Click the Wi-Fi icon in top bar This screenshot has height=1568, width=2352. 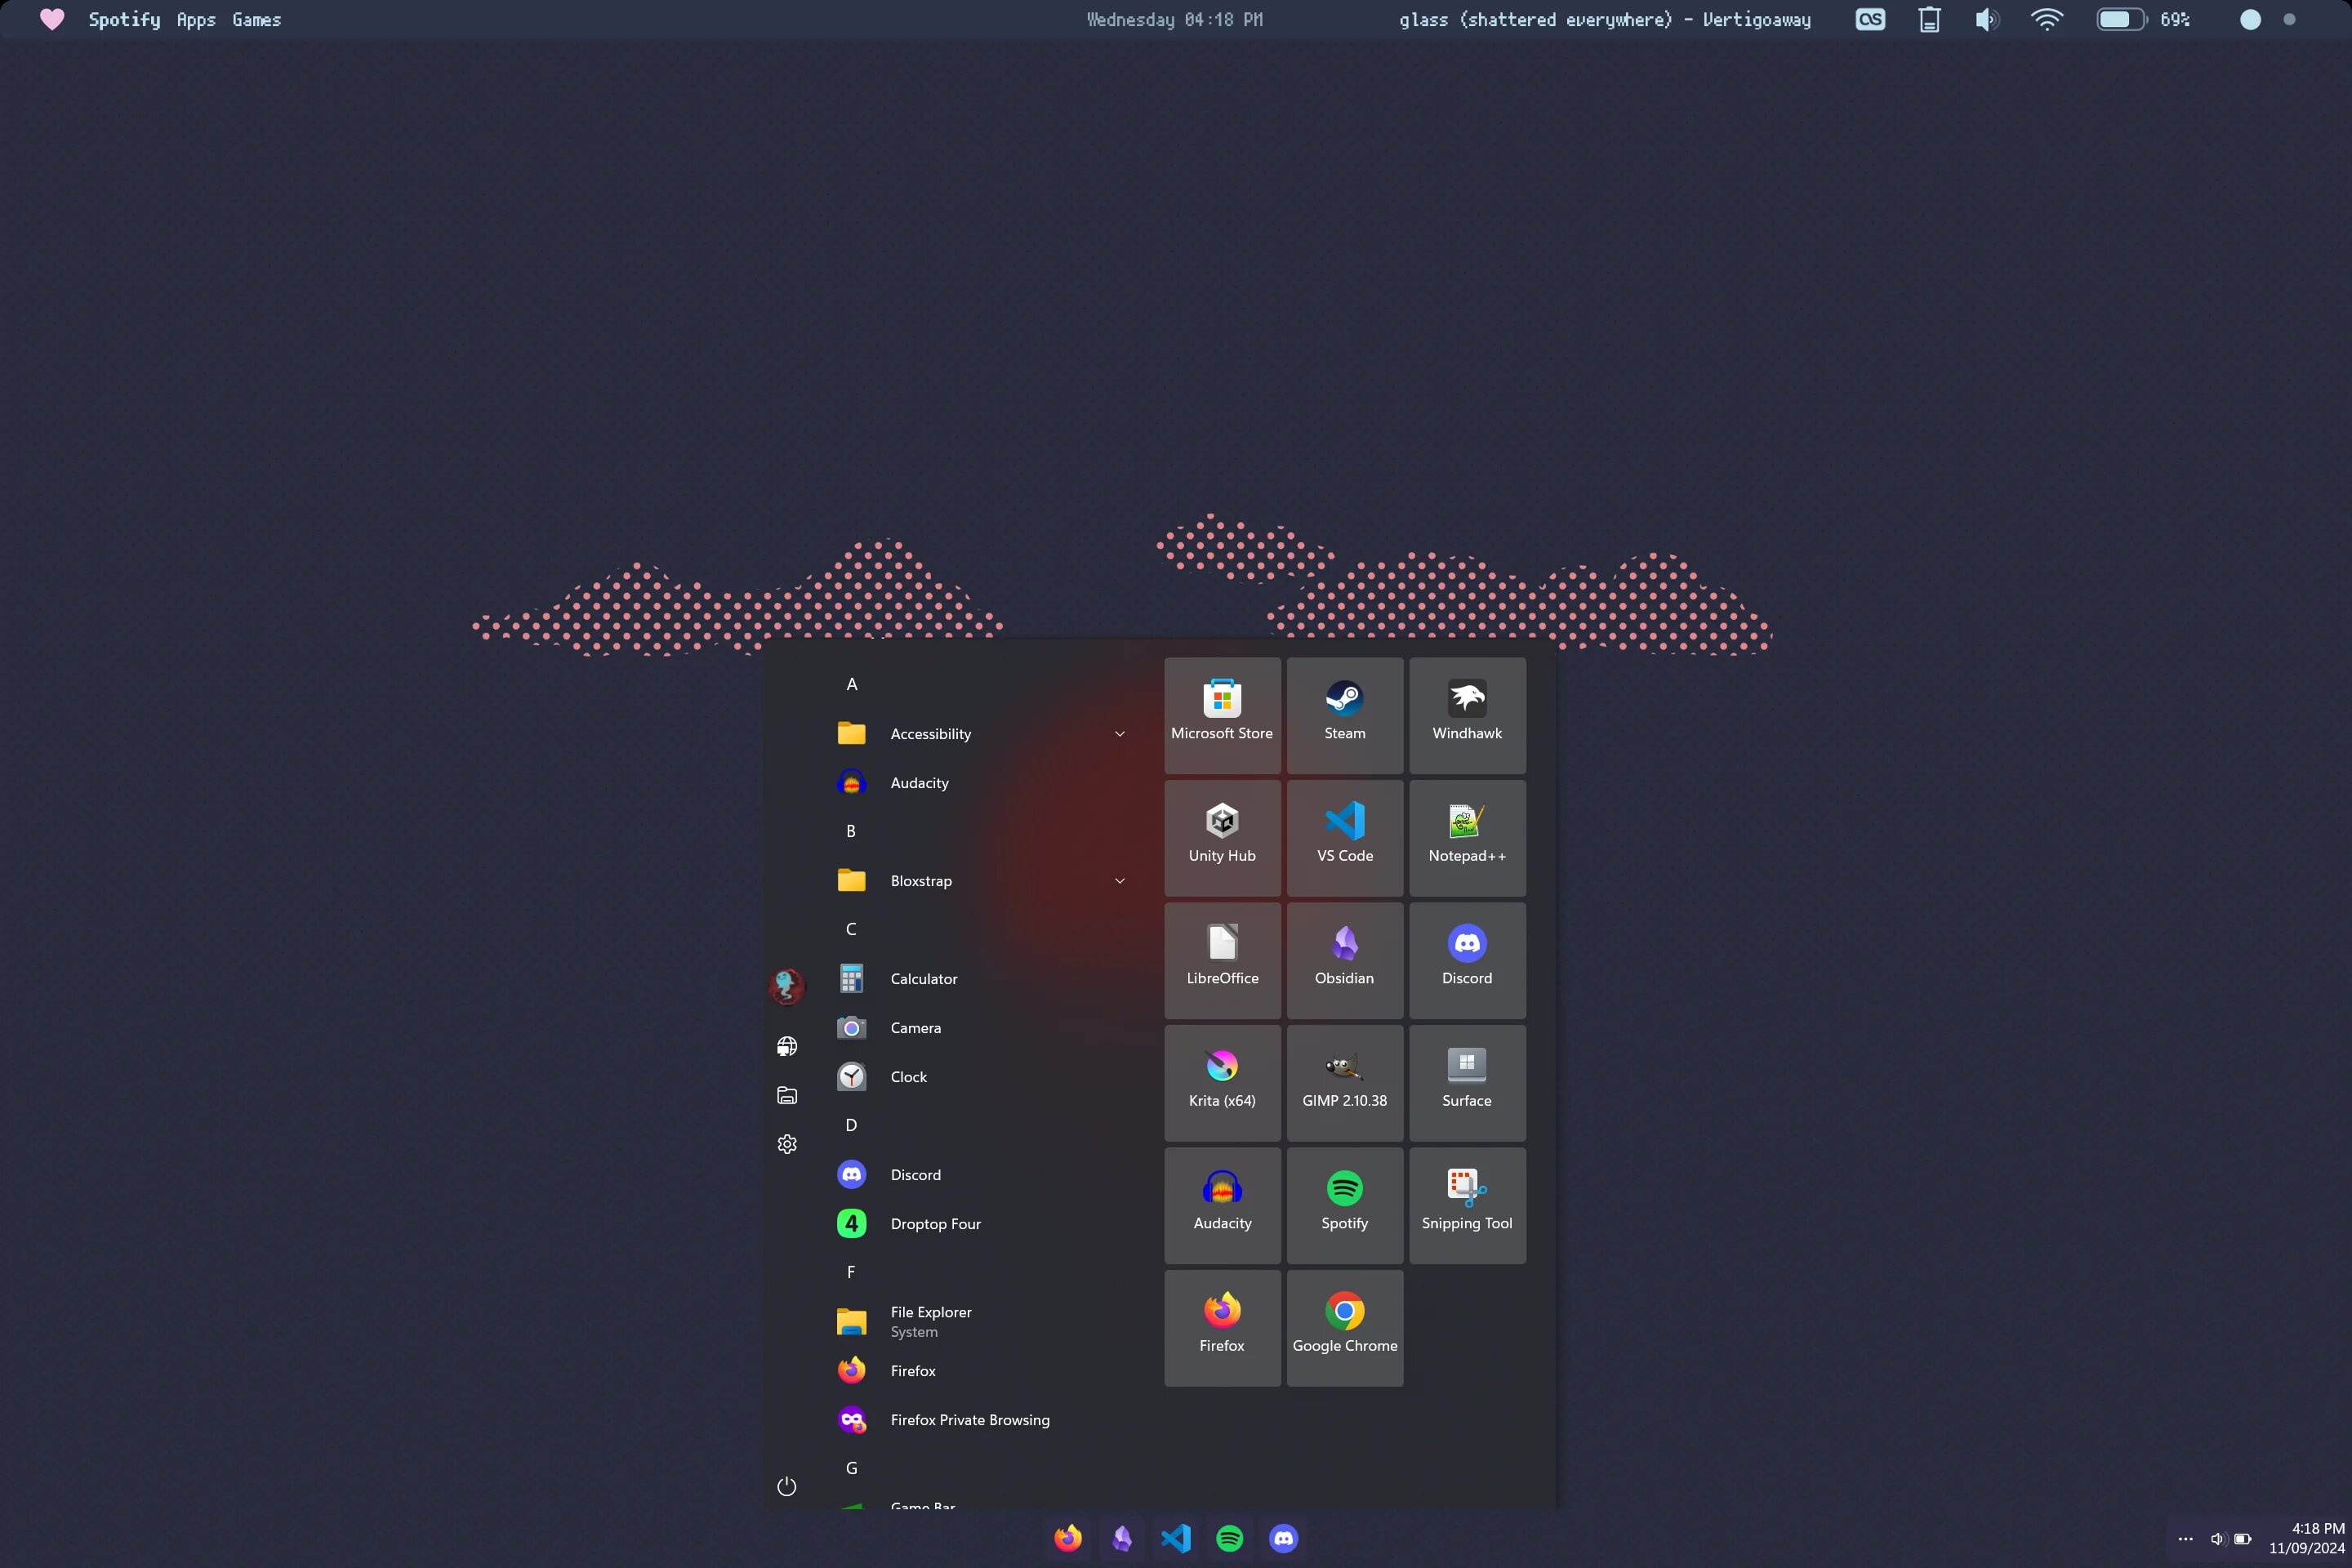point(2047,19)
